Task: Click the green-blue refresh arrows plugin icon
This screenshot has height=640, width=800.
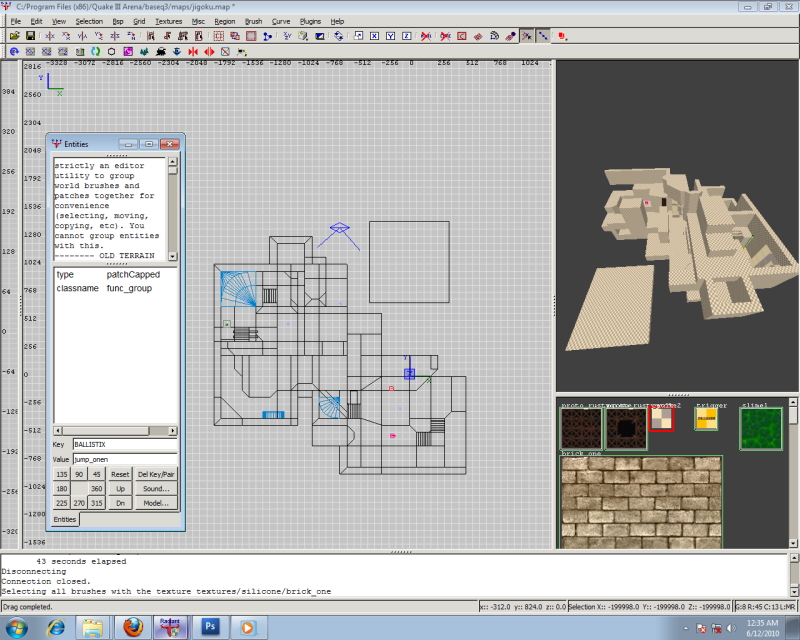Action: click(x=95, y=52)
